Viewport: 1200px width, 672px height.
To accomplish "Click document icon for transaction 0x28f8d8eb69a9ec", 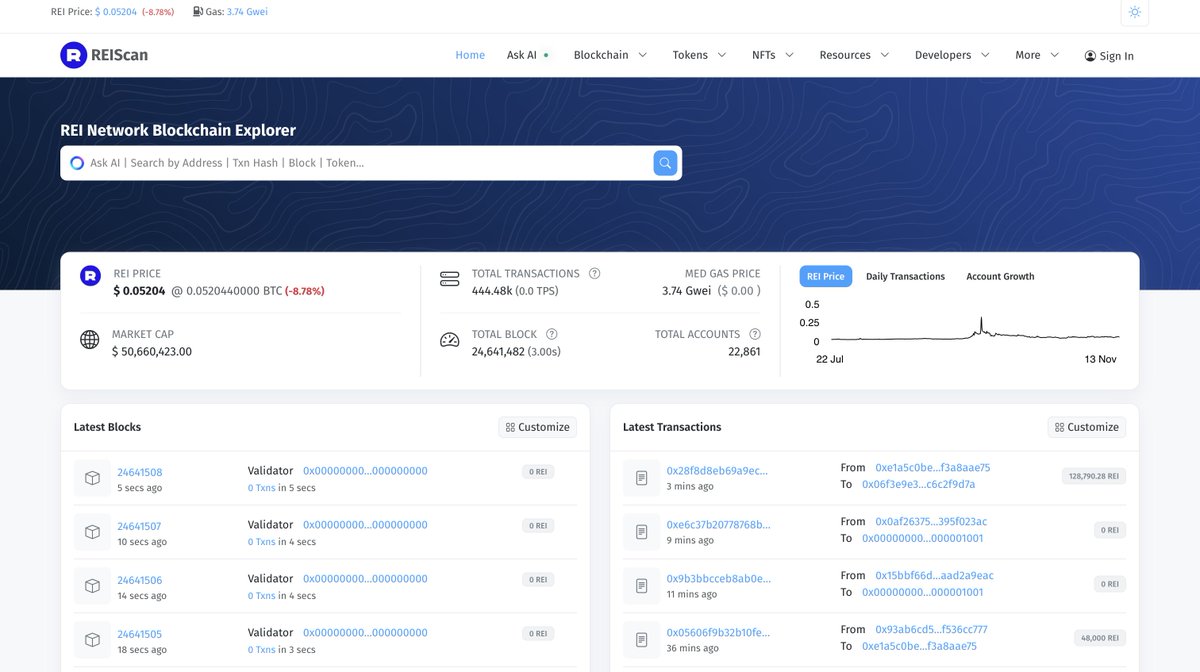I will click(641, 479).
